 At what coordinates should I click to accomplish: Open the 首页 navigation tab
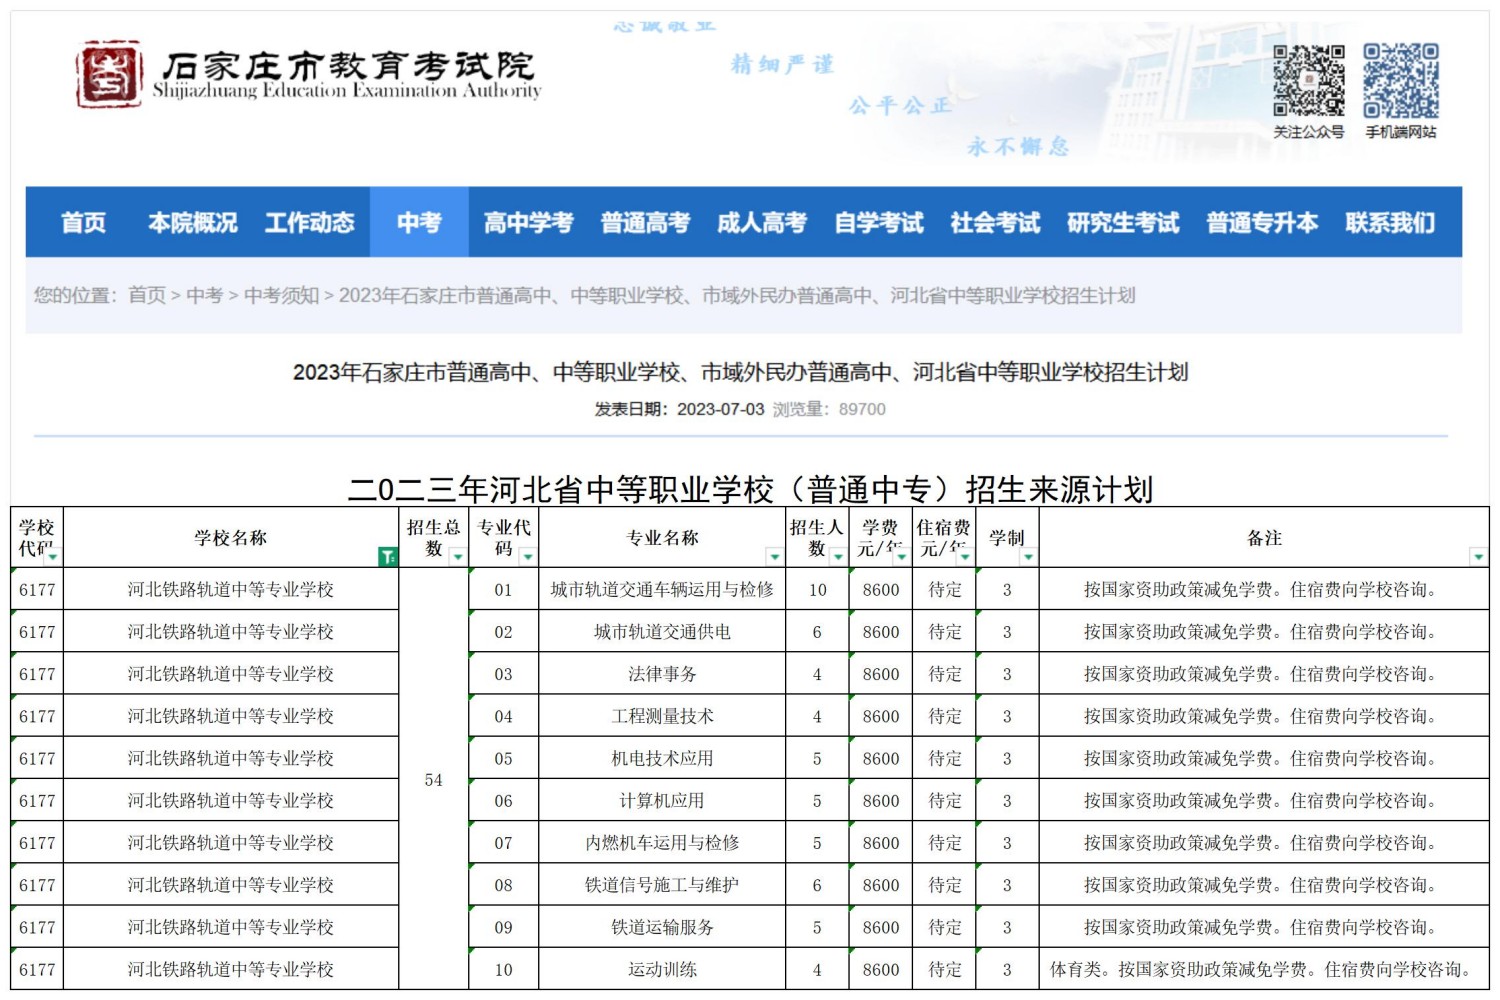[83, 222]
